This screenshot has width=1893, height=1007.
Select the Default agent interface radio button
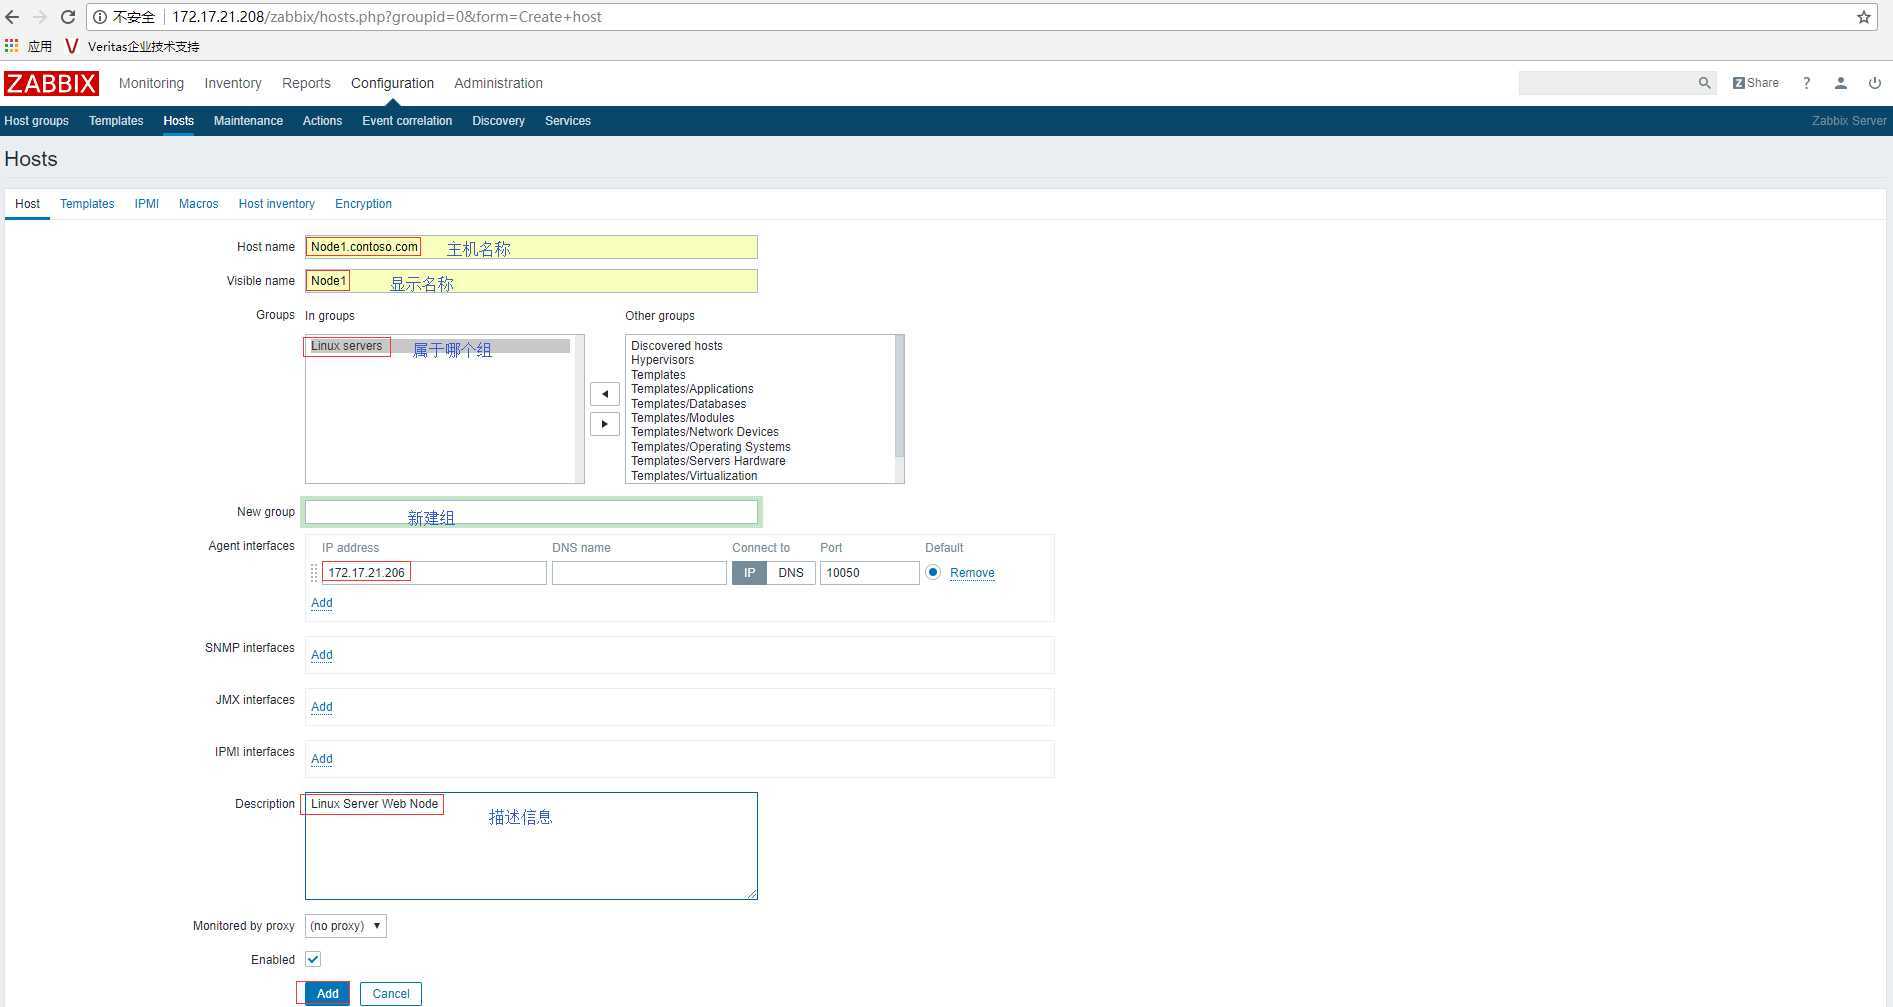(x=933, y=572)
